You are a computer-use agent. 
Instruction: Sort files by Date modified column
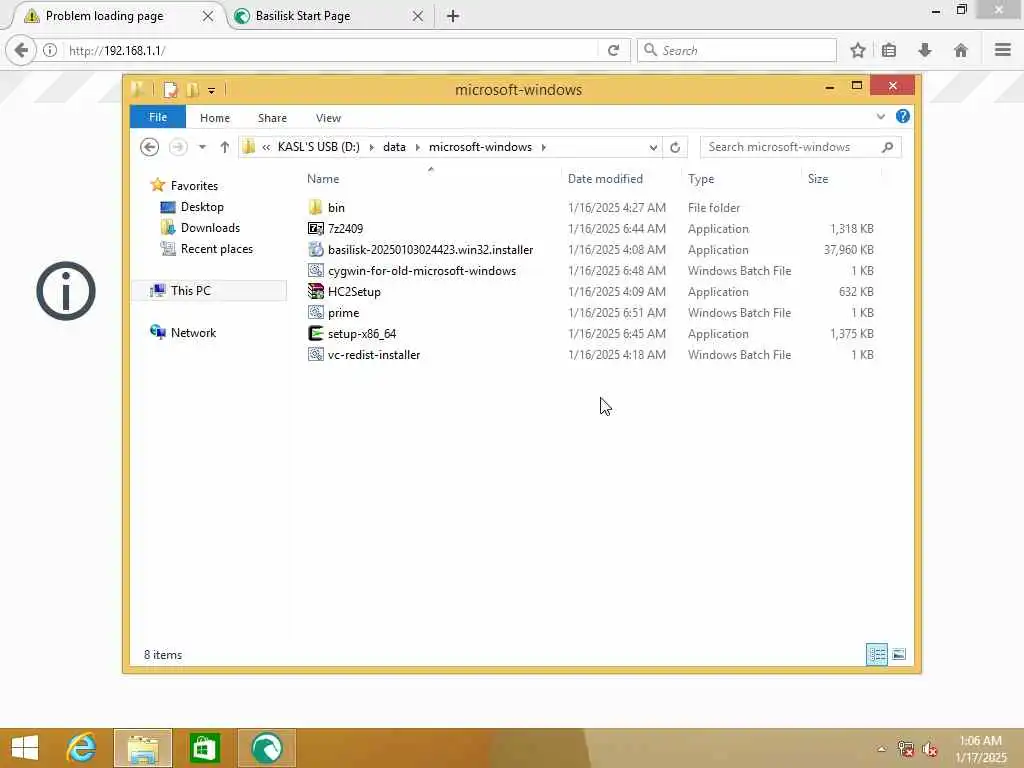605,178
